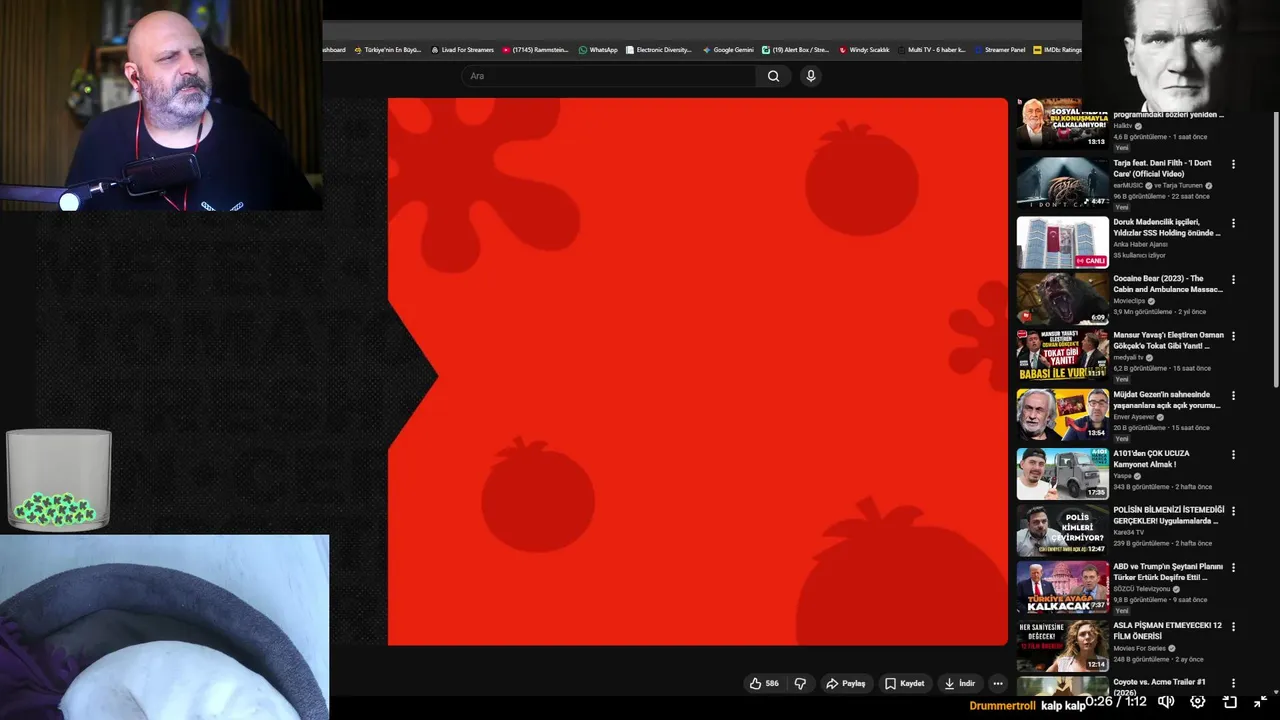Share the video via Paylaş button

tap(846, 684)
